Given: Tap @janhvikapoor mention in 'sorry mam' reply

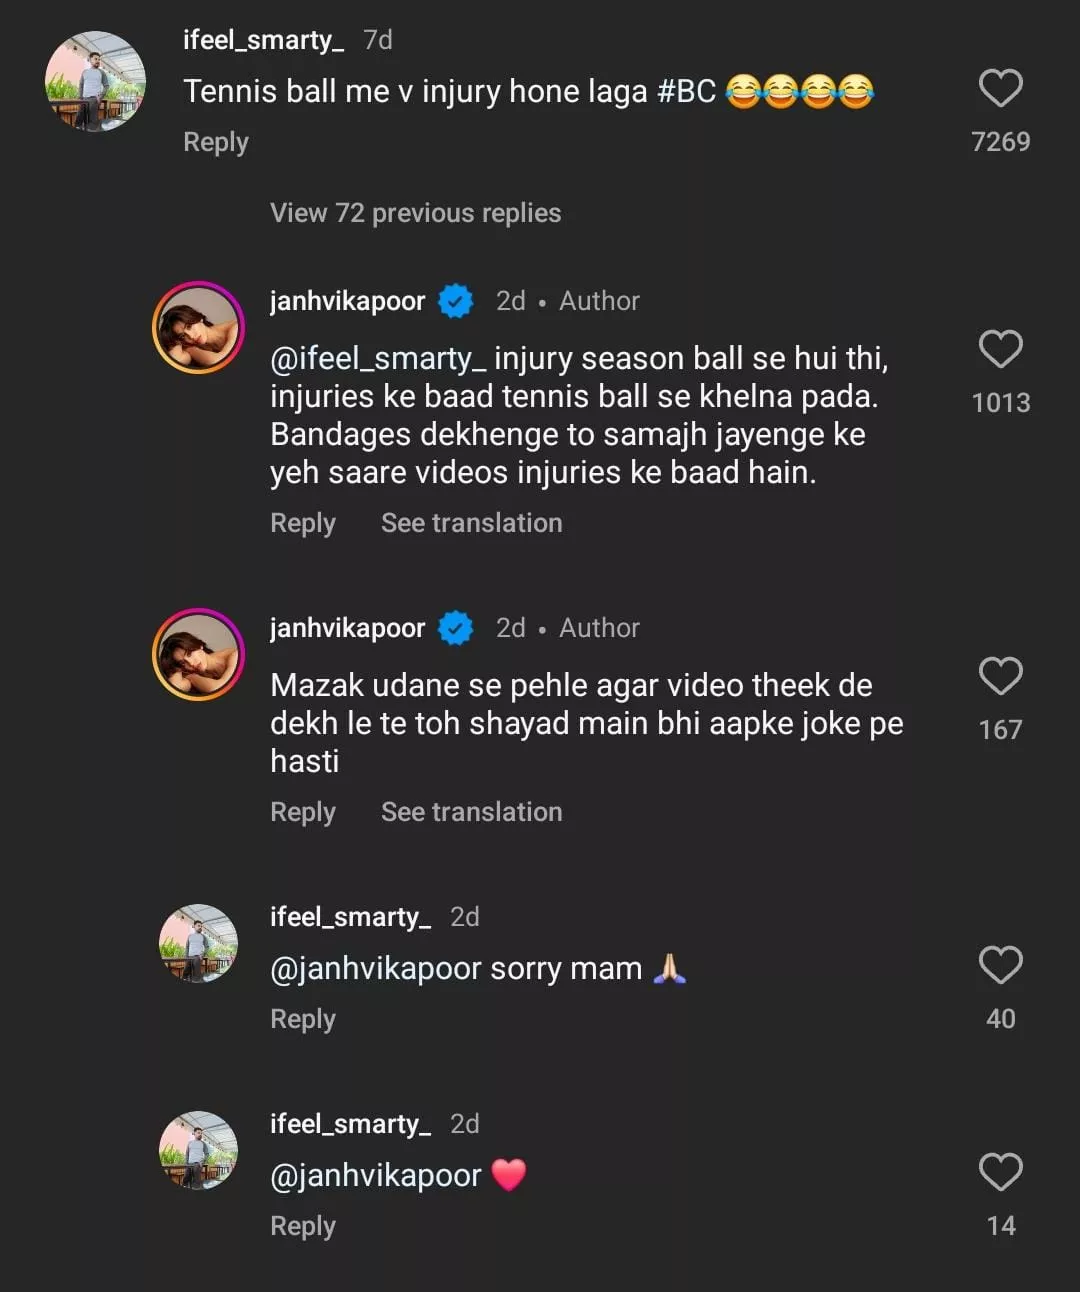Looking at the screenshot, I should 375,969.
